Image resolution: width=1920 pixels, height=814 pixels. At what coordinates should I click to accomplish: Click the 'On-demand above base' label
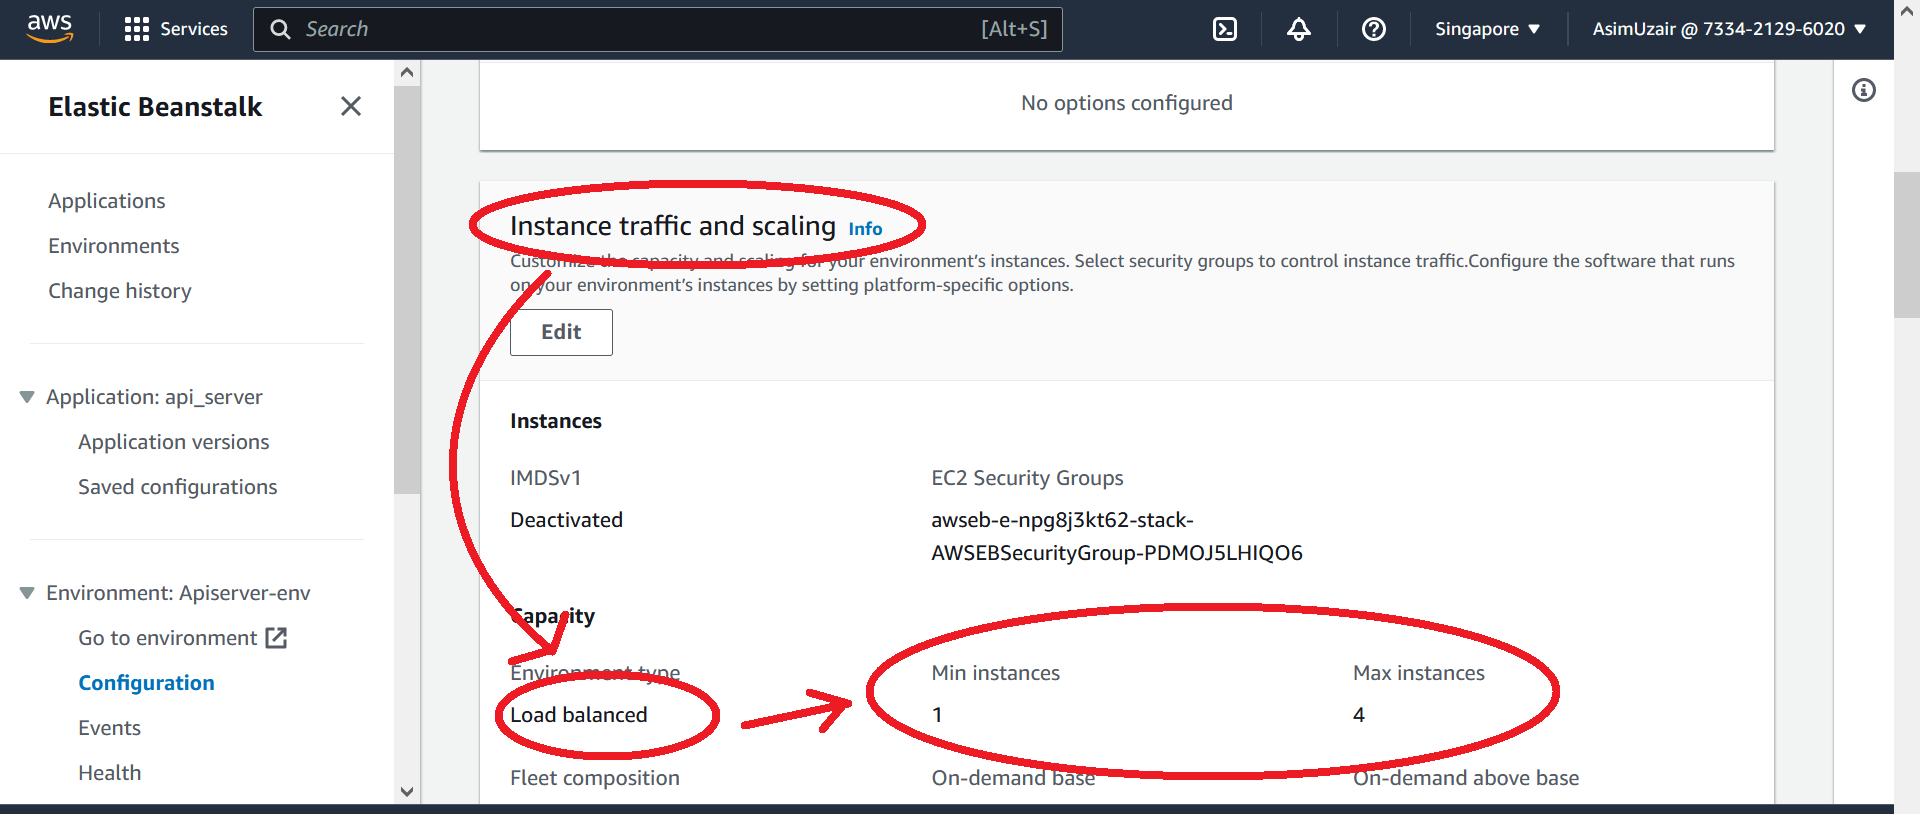click(1466, 778)
